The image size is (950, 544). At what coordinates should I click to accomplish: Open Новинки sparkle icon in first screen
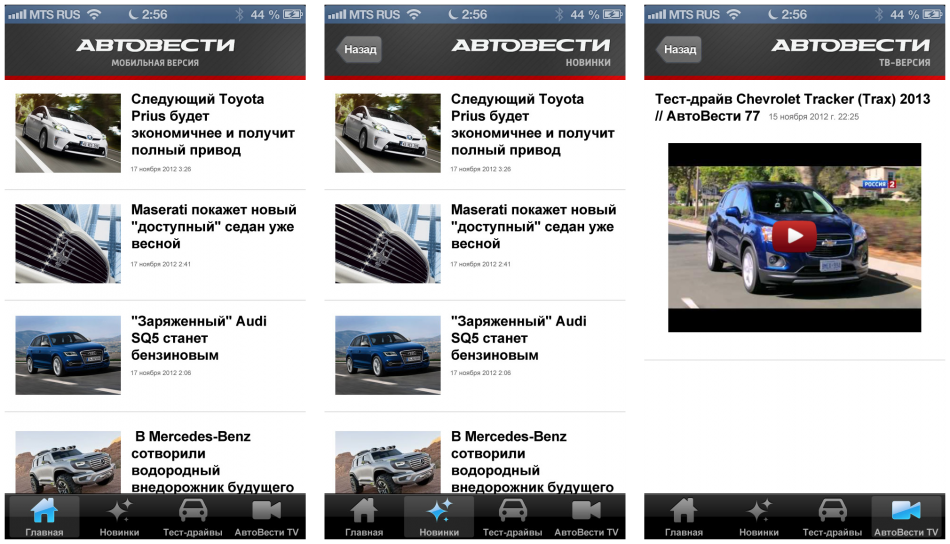[119, 511]
